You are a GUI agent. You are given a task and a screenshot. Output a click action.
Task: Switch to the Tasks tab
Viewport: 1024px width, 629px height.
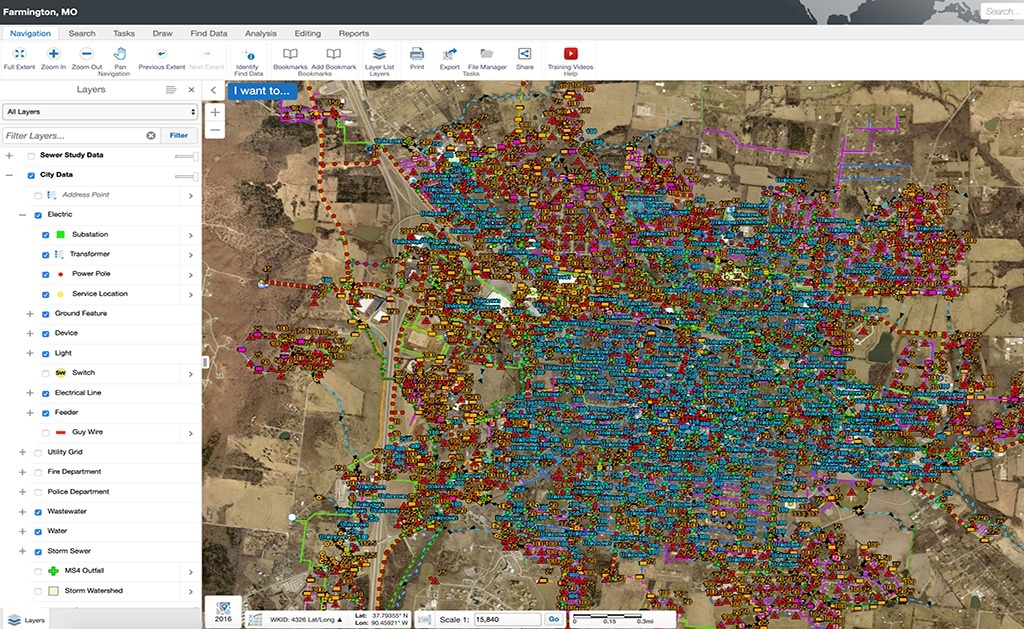click(123, 33)
